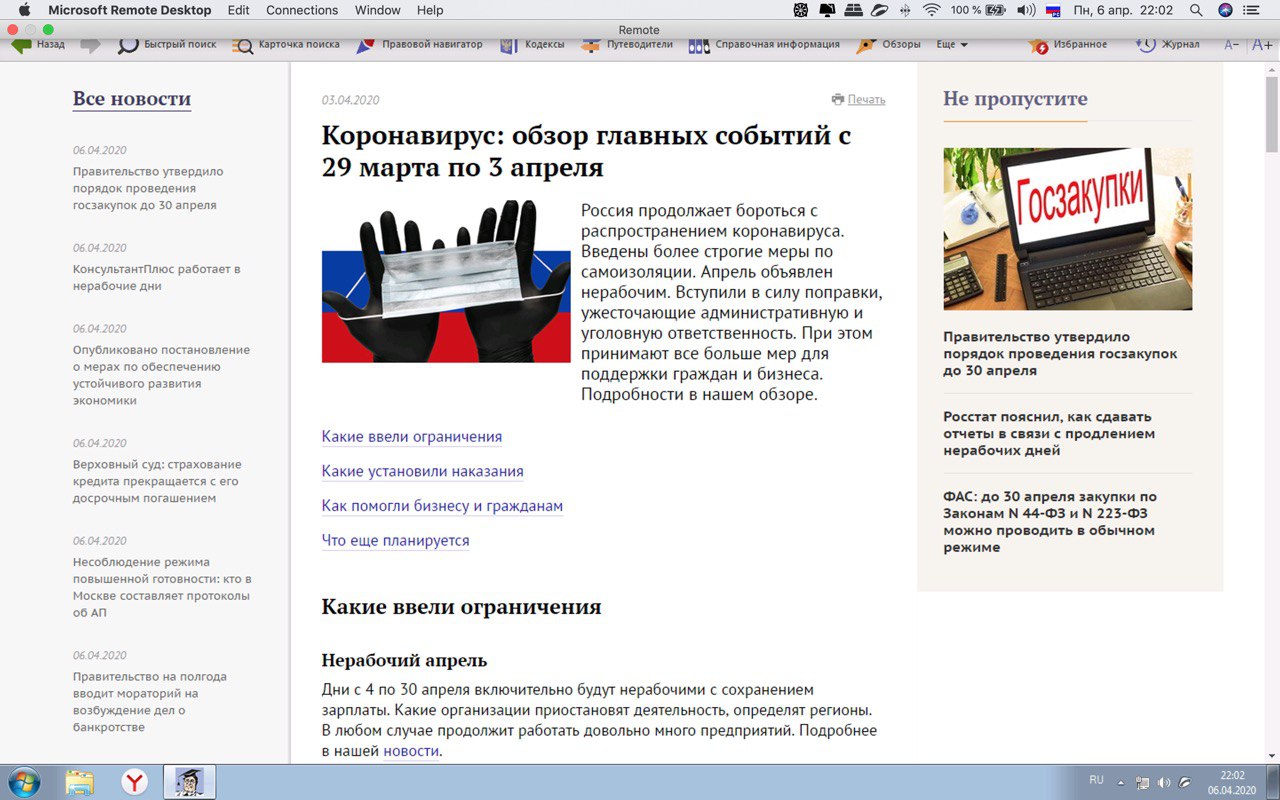Open Путеводители signpost icon

591,45
